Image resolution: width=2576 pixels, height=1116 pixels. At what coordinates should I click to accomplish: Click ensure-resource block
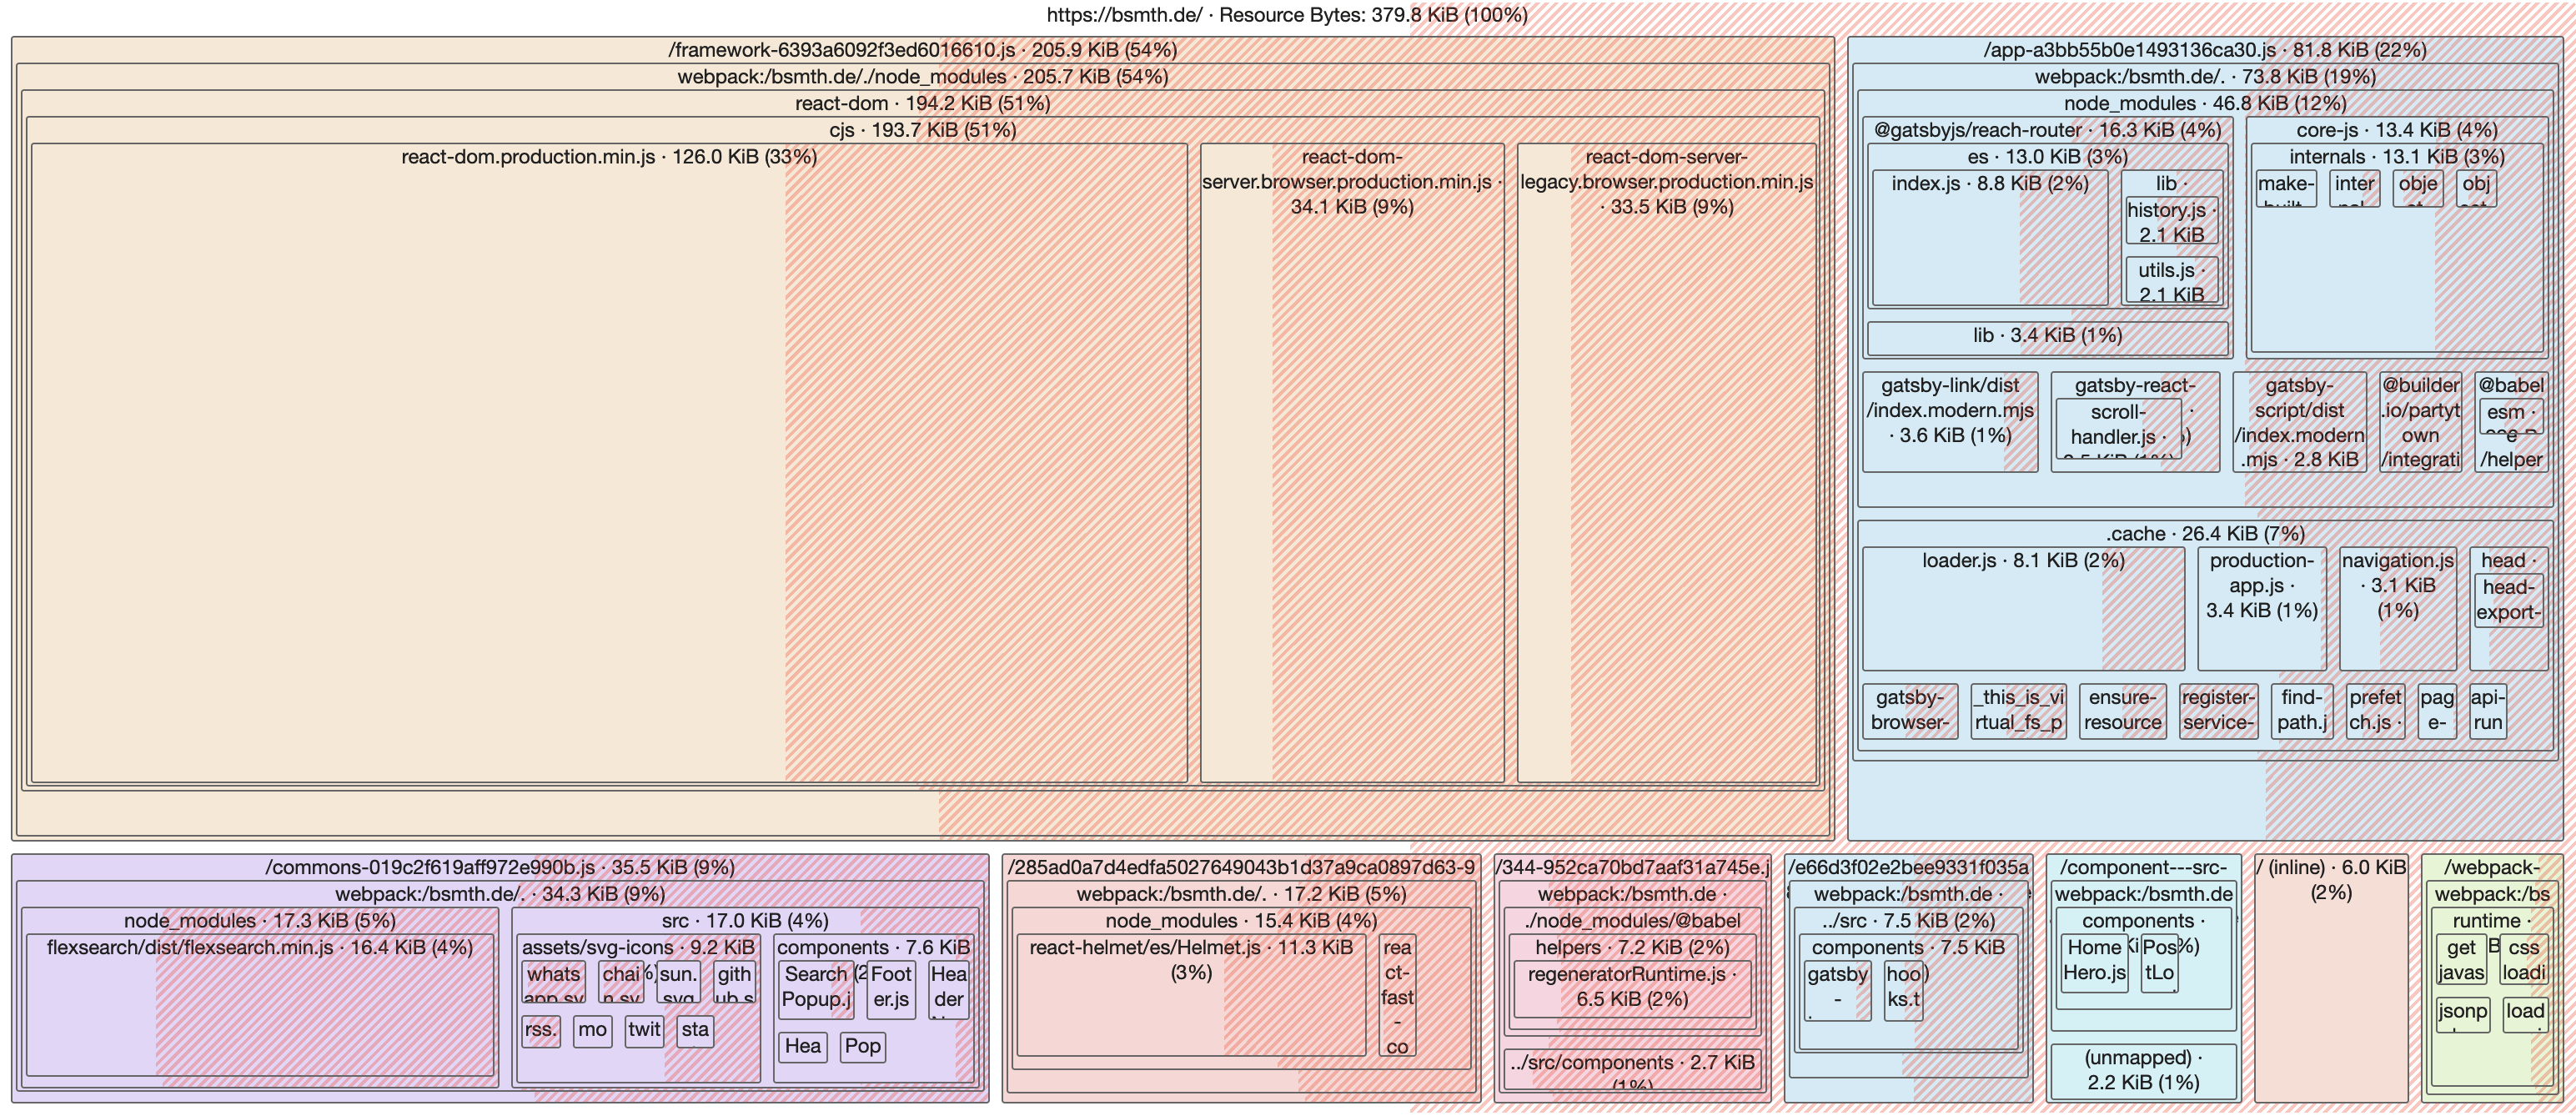(2122, 711)
